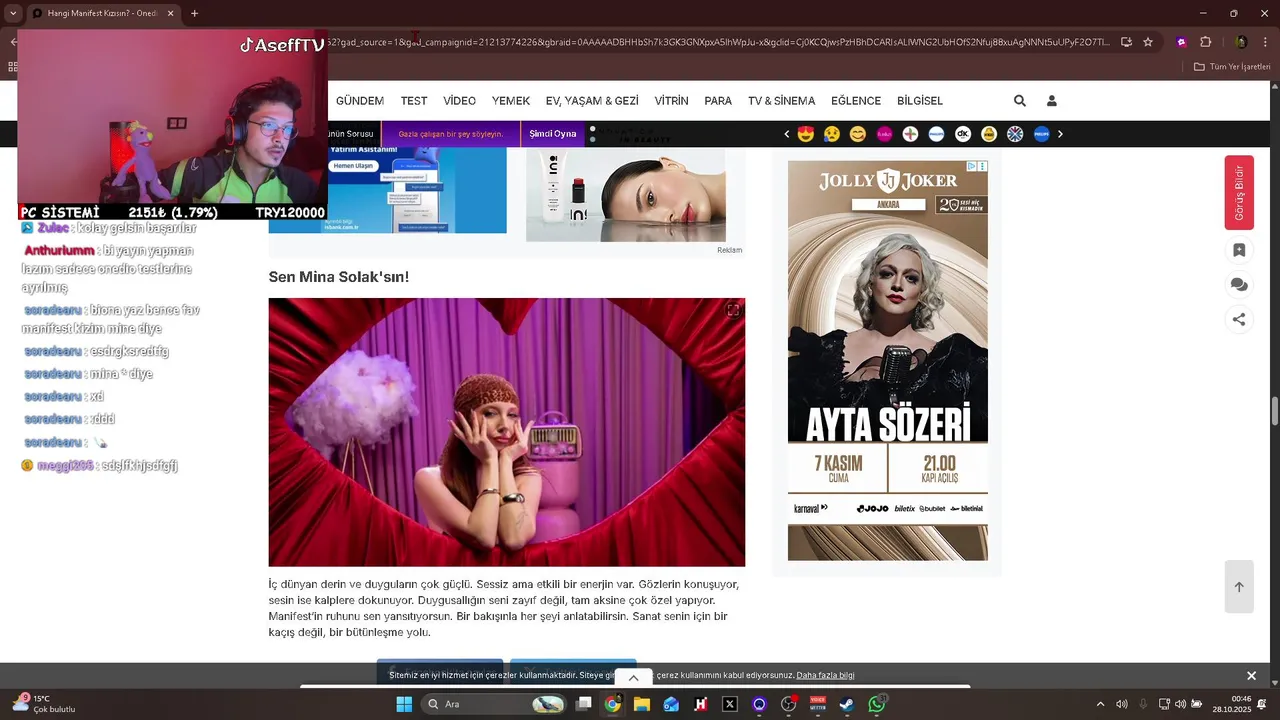
Task: Open Tüm Yer İşaretleri bookmarks folder
Action: pos(1232,67)
